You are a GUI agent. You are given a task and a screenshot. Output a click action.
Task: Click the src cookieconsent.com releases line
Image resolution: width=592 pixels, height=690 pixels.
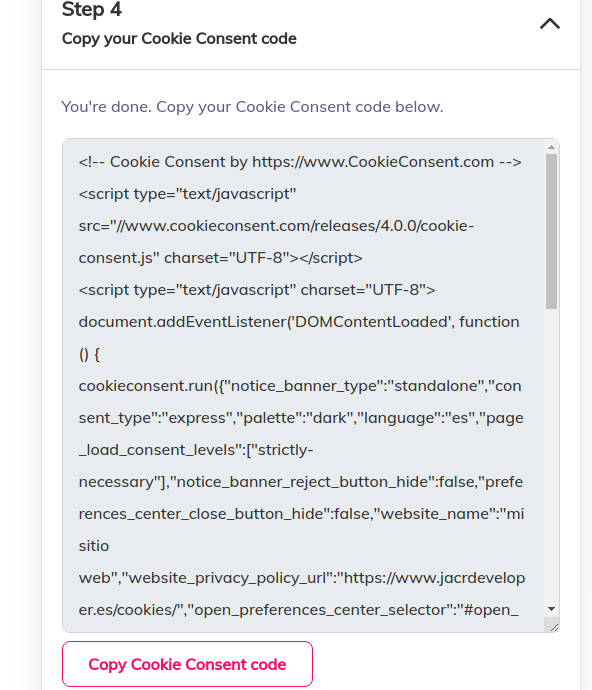pos(276,226)
